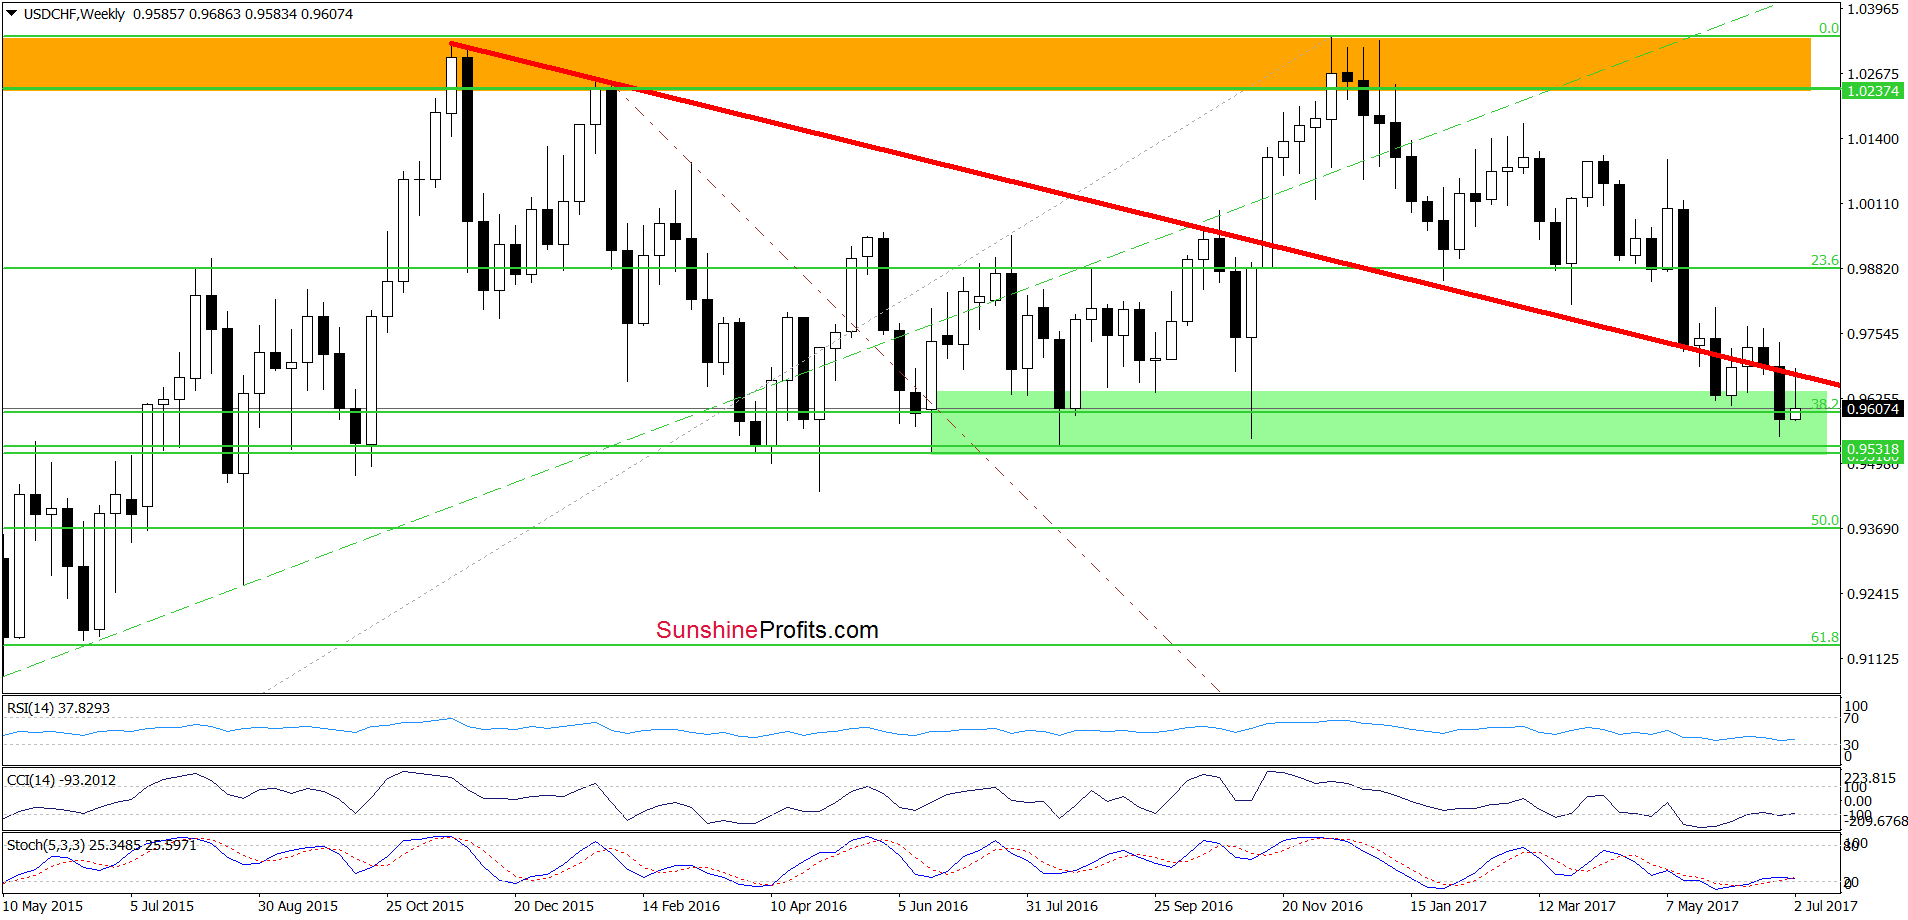Select the RSI(14) 37.8293 indicator label
The height and width of the screenshot is (920, 1908).
(x=59, y=708)
